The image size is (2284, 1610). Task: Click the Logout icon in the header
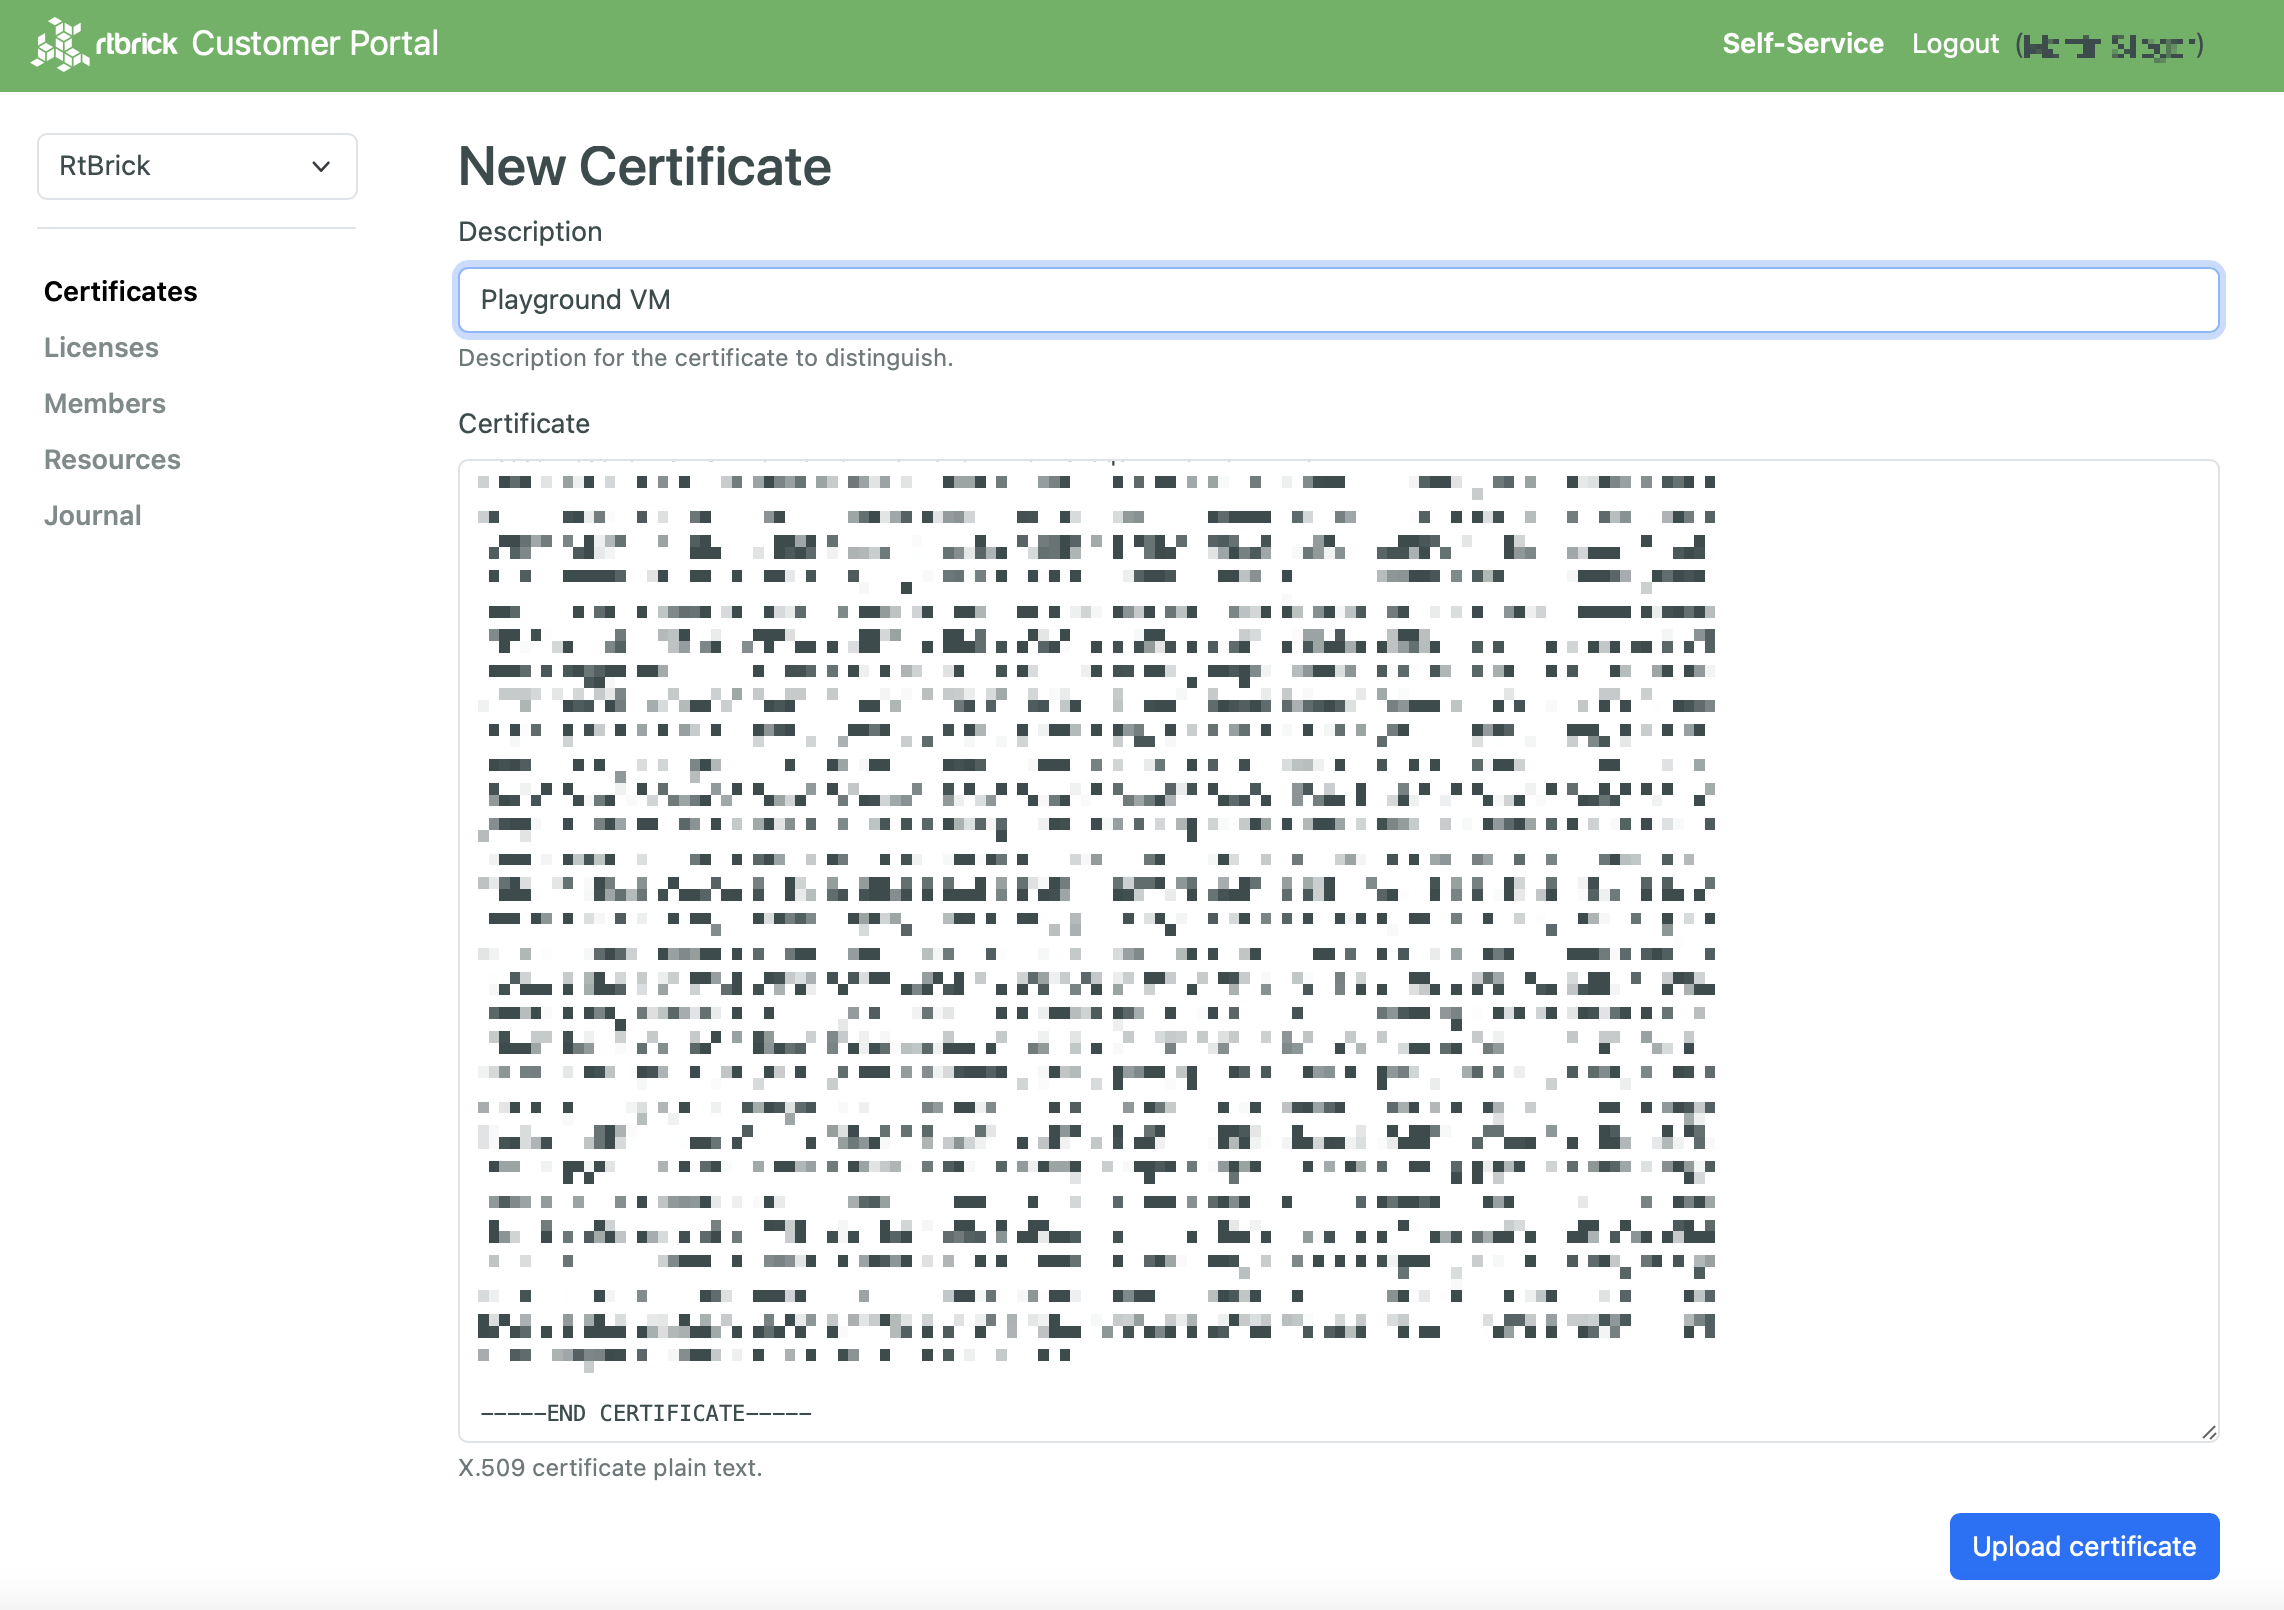1953,45
